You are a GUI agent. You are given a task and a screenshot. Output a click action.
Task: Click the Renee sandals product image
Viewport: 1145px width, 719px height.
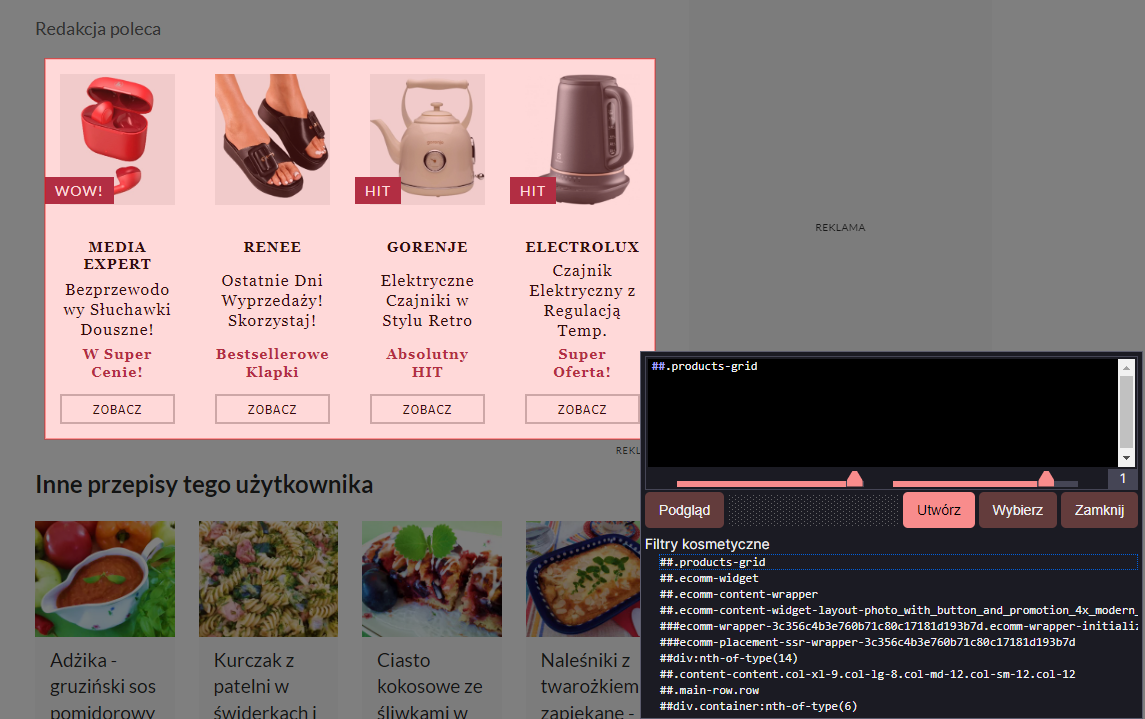[x=272, y=139]
